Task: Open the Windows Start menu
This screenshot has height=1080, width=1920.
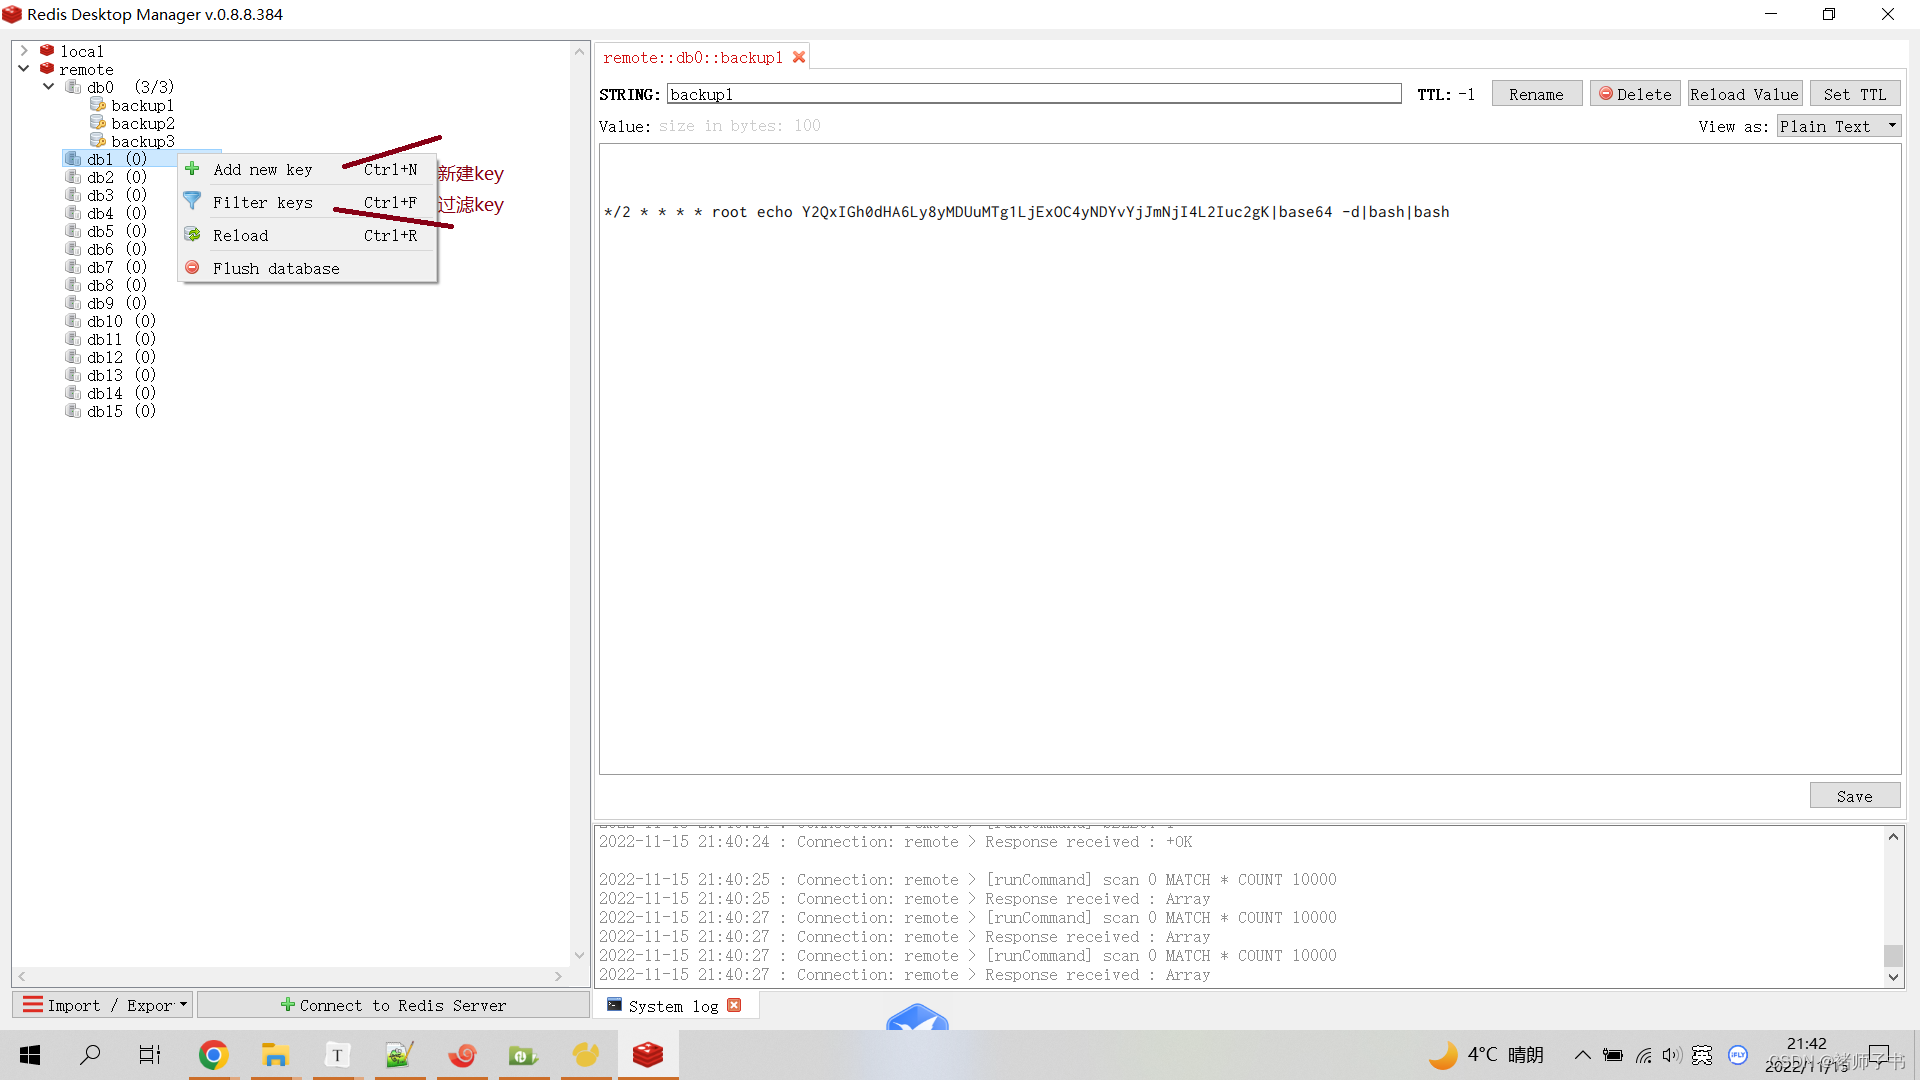Action: pos(30,1055)
